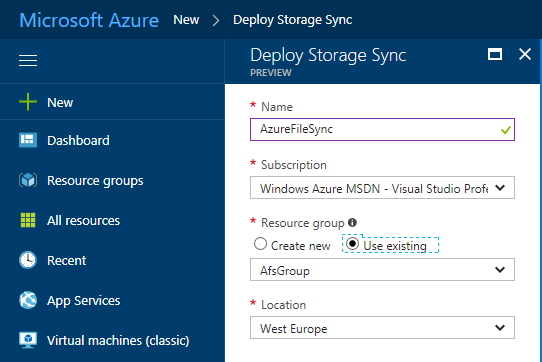Open the All resources grid icon

[28, 220]
